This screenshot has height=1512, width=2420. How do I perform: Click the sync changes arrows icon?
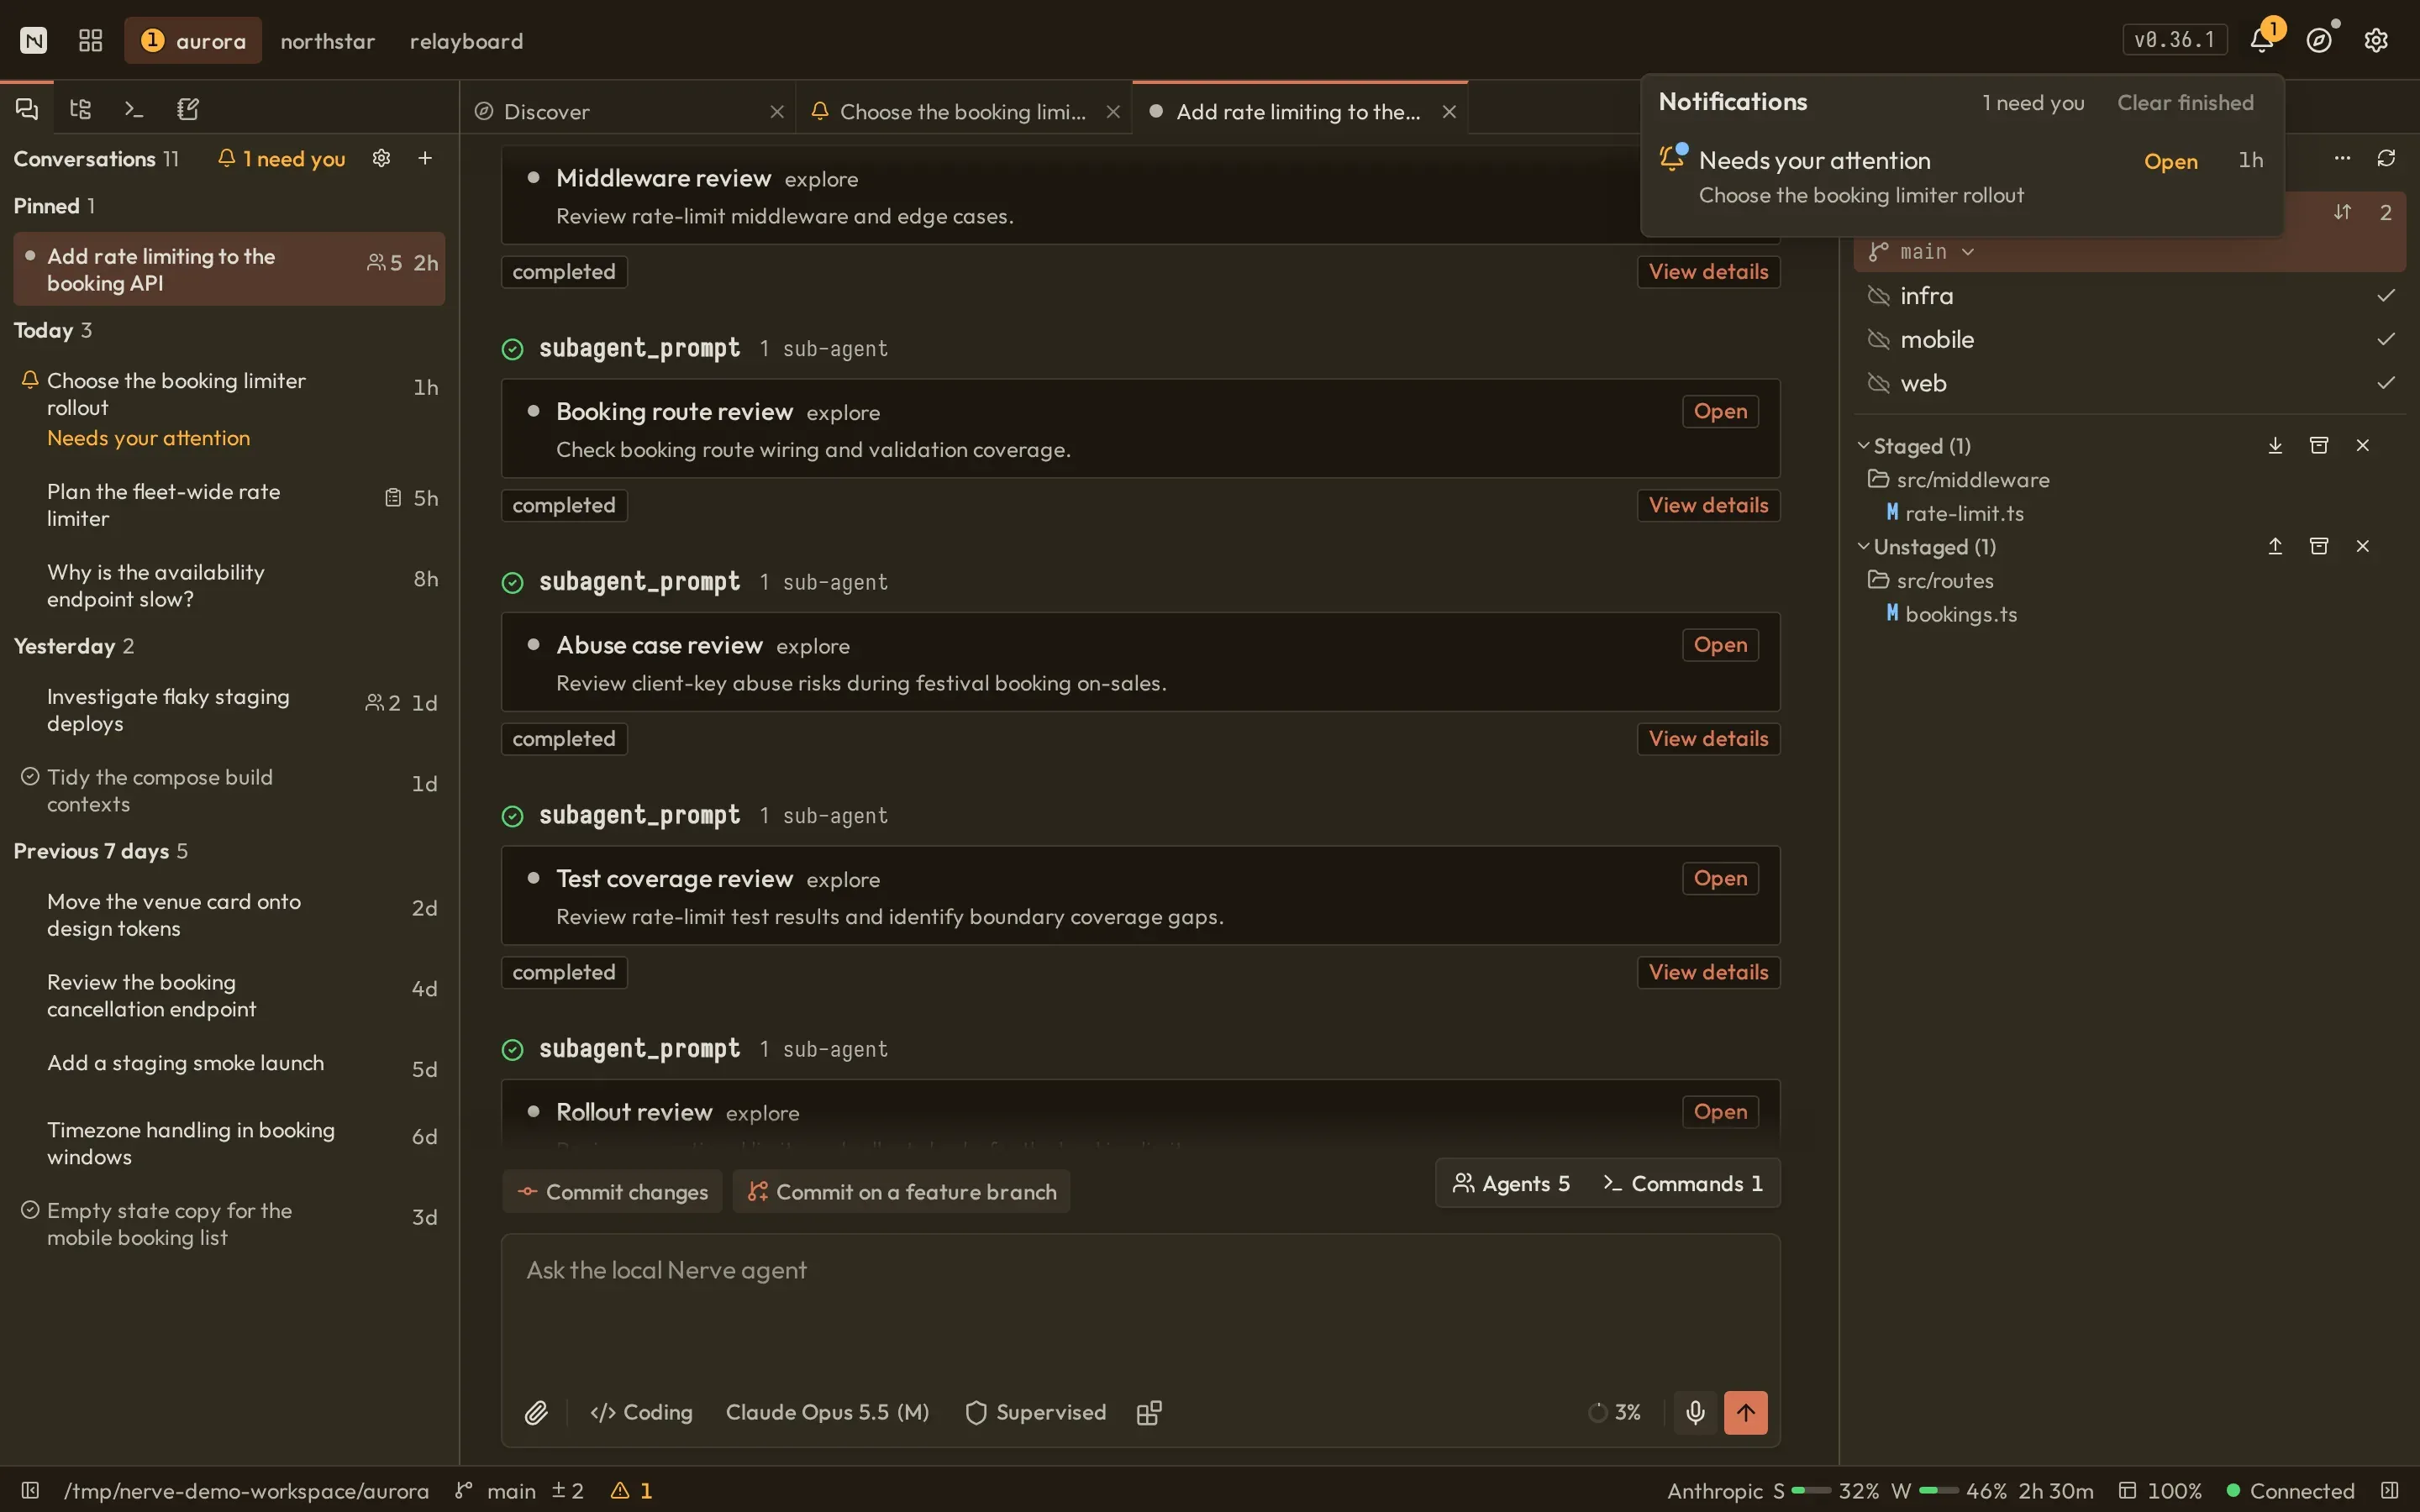click(x=2343, y=212)
